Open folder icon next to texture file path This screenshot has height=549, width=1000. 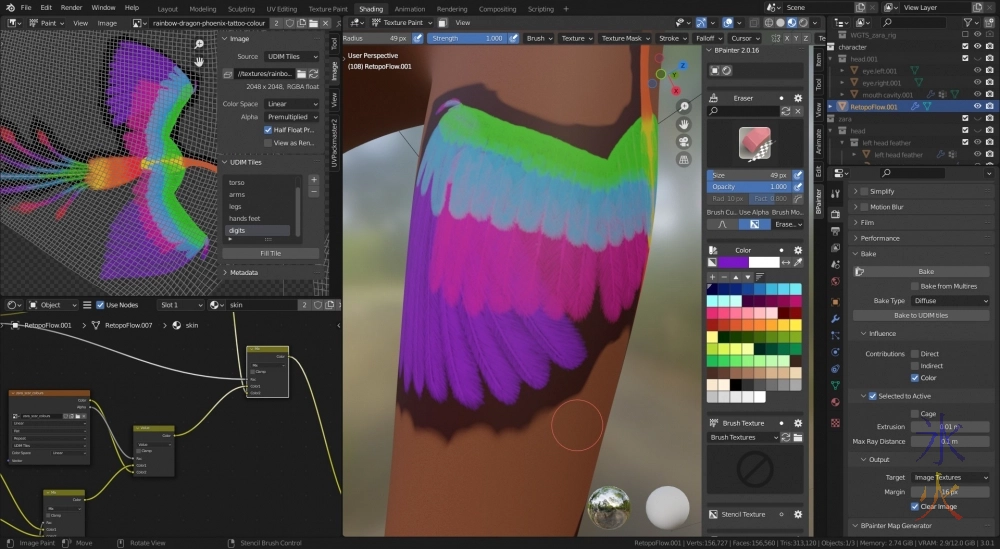tap(300, 73)
